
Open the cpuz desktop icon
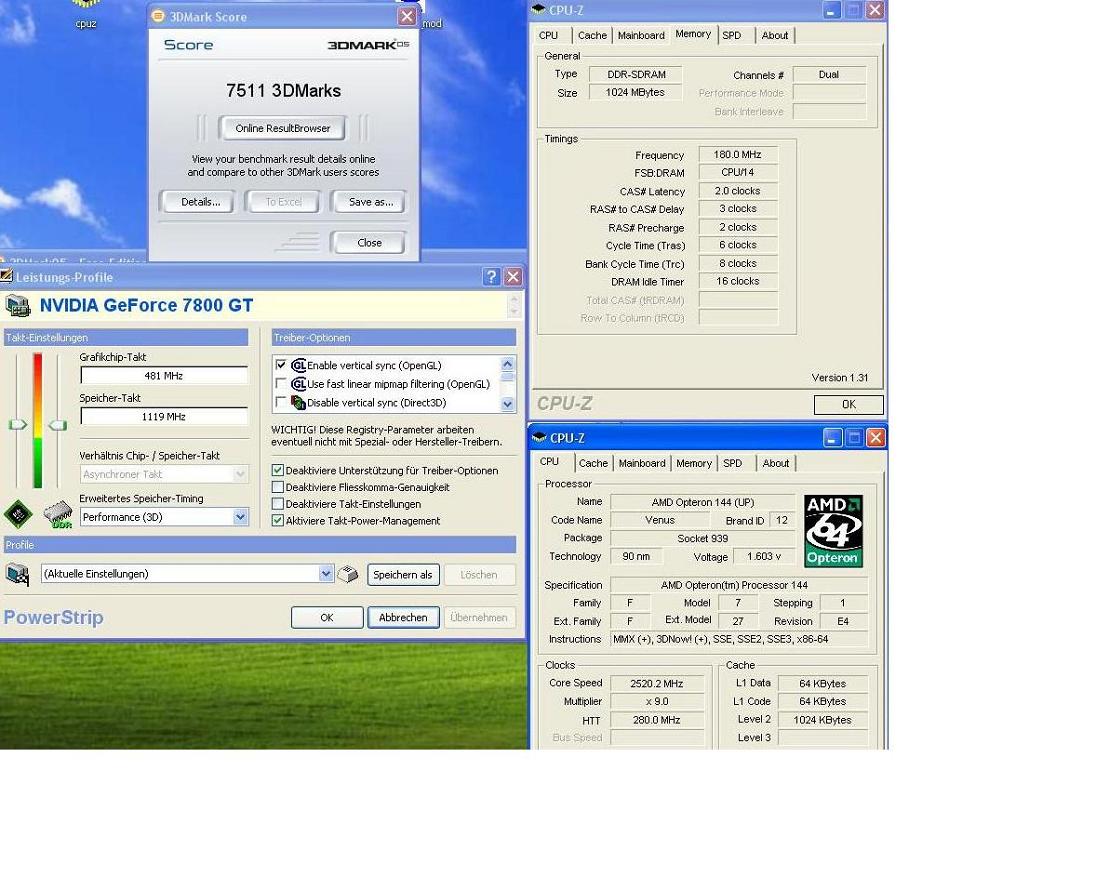click(x=86, y=14)
